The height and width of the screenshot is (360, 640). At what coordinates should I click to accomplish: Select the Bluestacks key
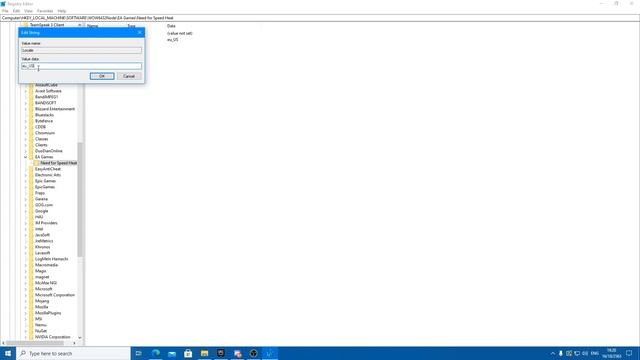44,115
